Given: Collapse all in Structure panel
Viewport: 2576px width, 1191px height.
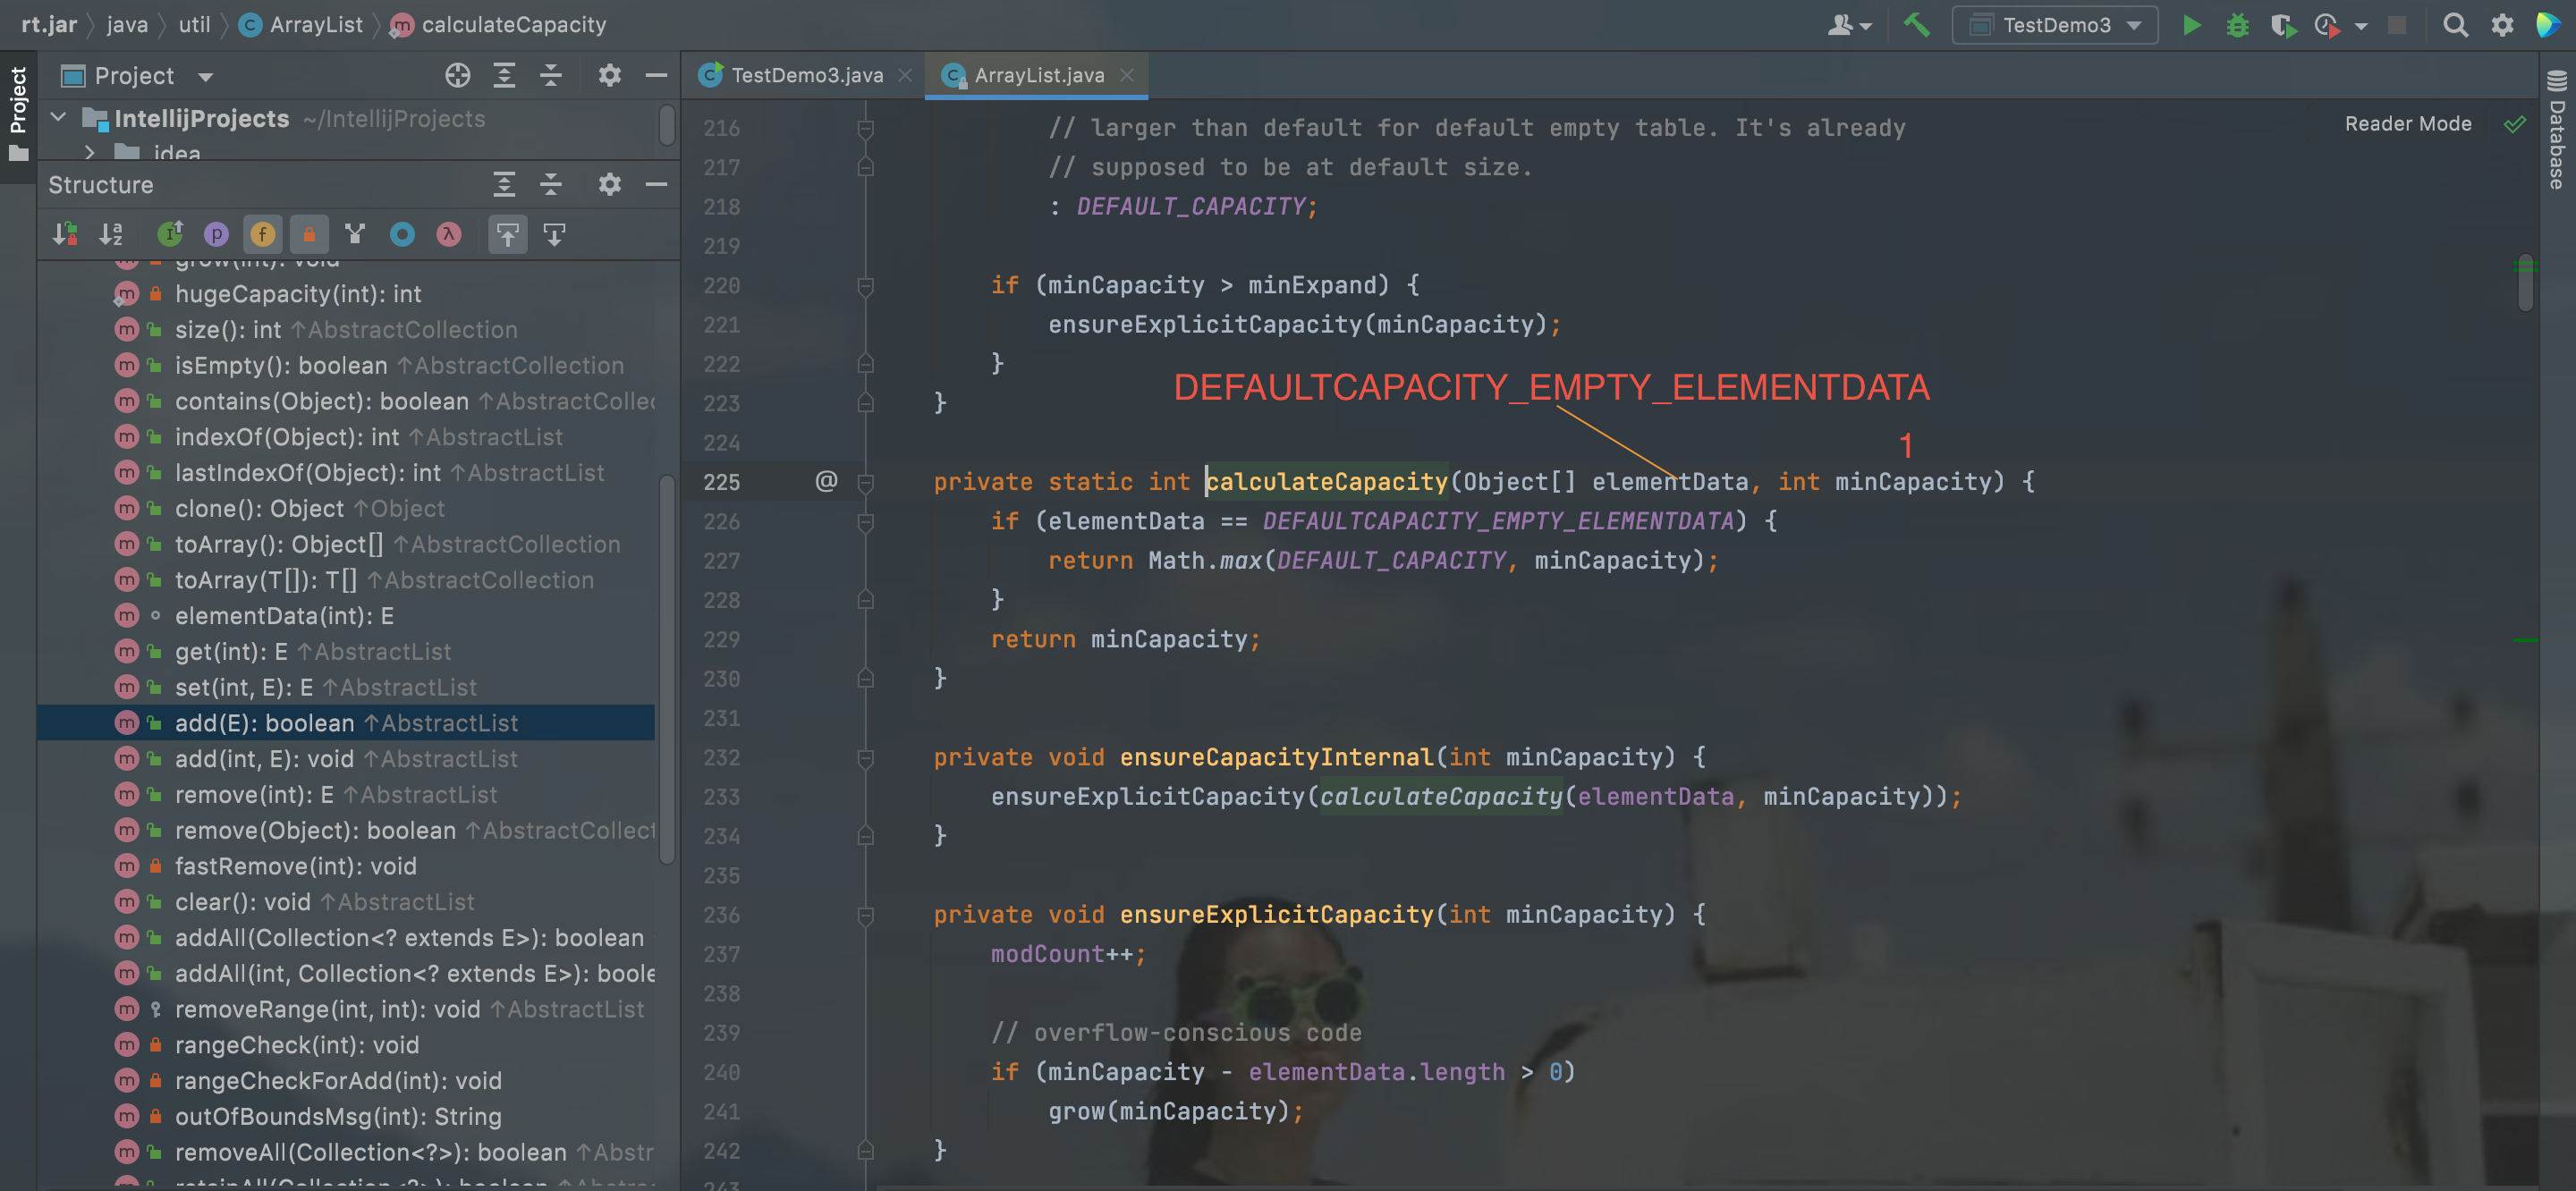Looking at the screenshot, I should coord(551,184).
